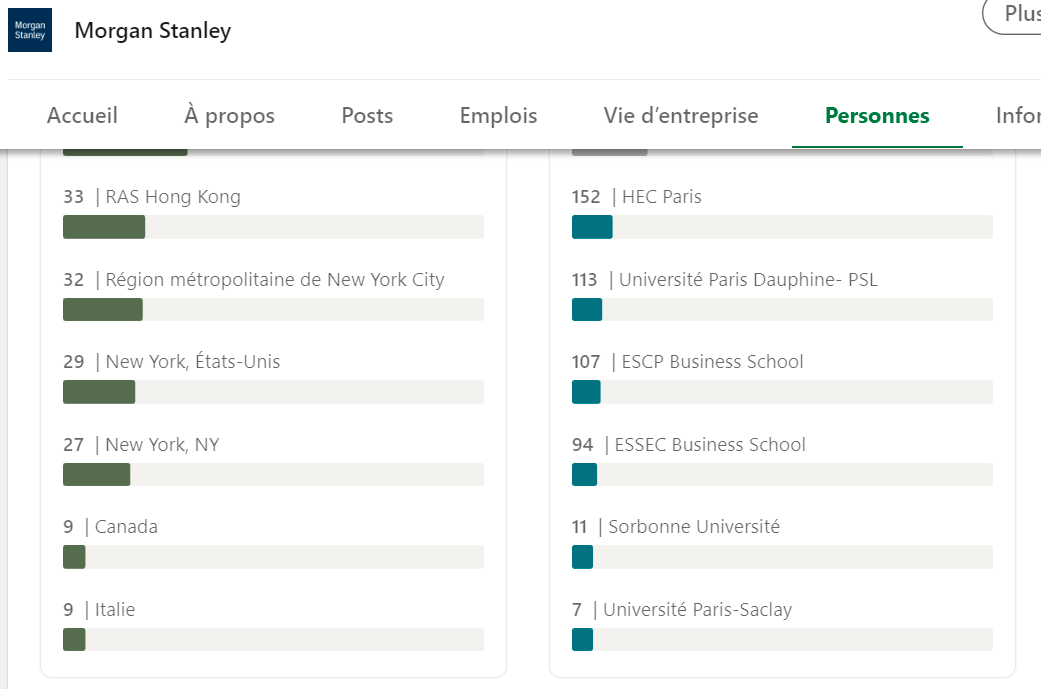Select the Personnes tab
Screen dimensions: 1041x689
point(877,115)
